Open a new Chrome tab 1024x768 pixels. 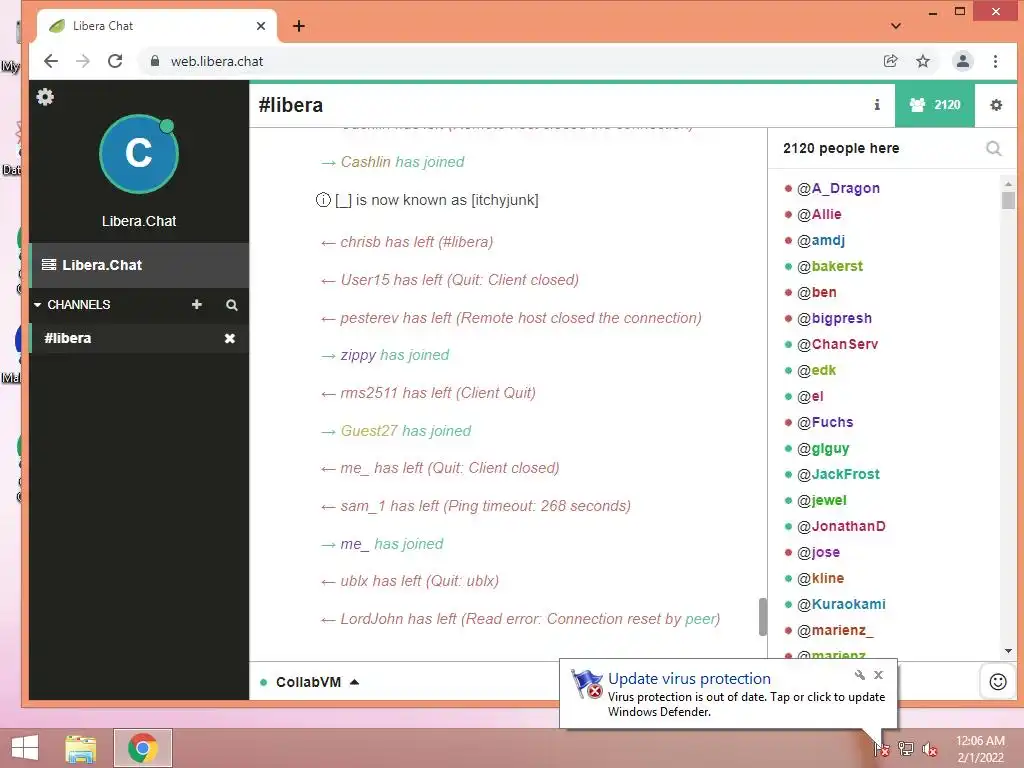pyautogui.click(x=299, y=26)
